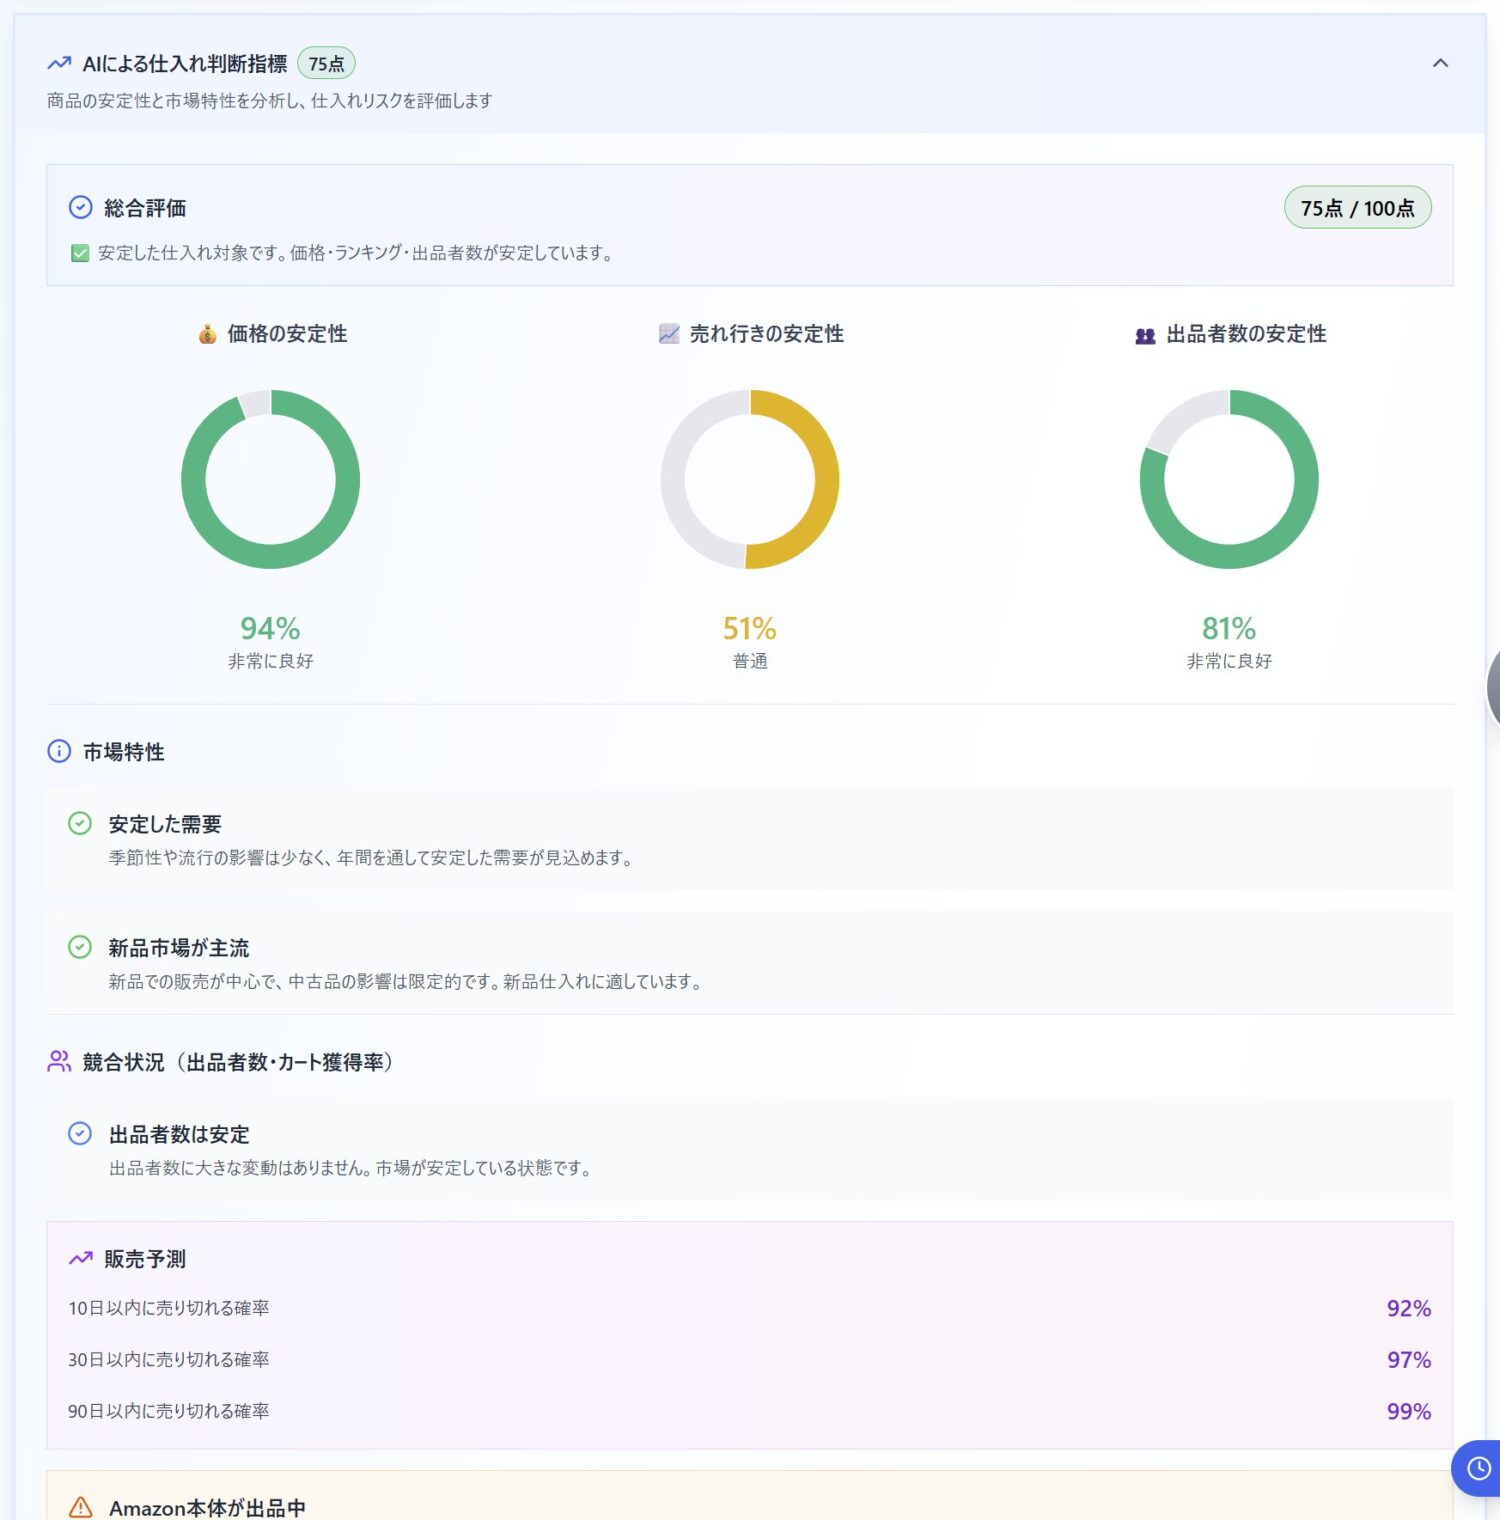Click the 75点 score badge in header
The width and height of the screenshot is (1500, 1520).
pyautogui.click(x=326, y=64)
